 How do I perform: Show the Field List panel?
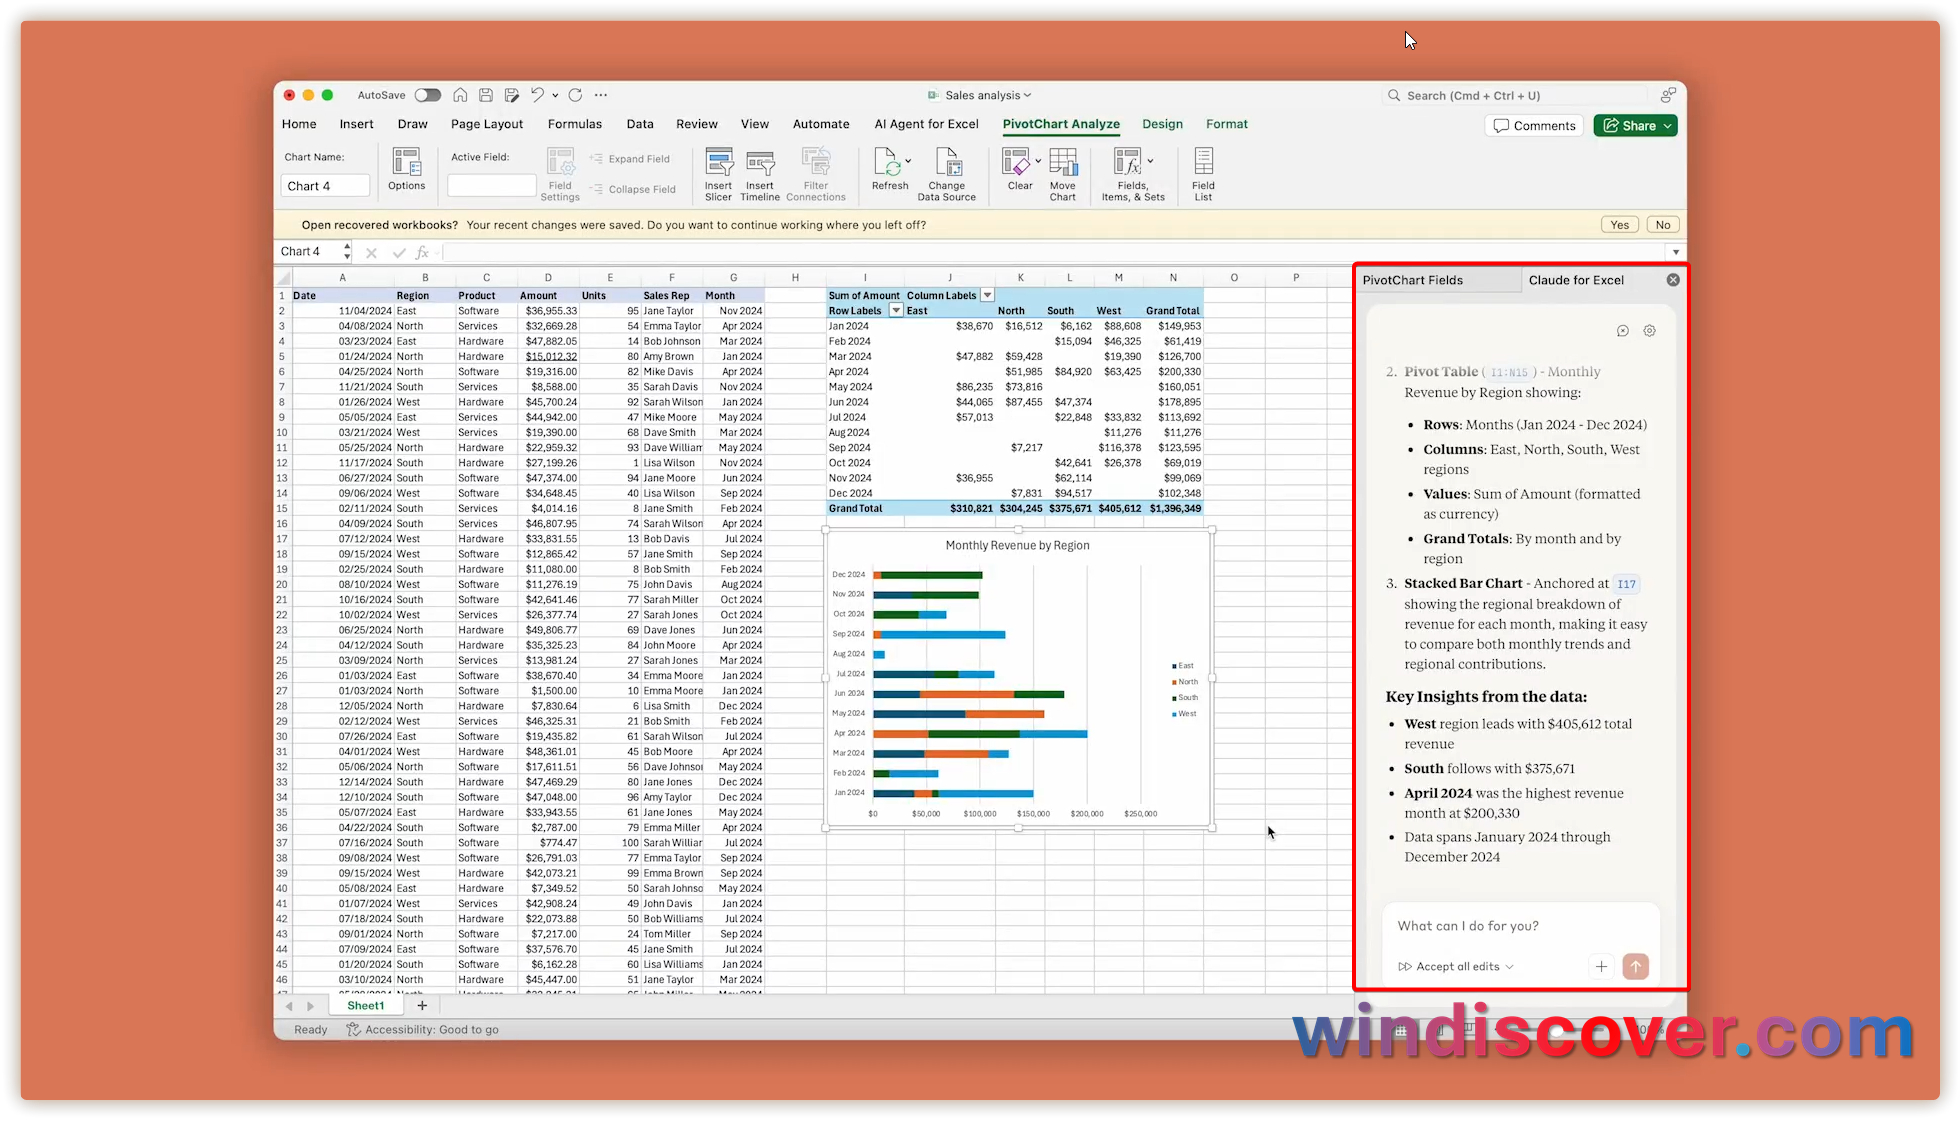coord(1203,170)
